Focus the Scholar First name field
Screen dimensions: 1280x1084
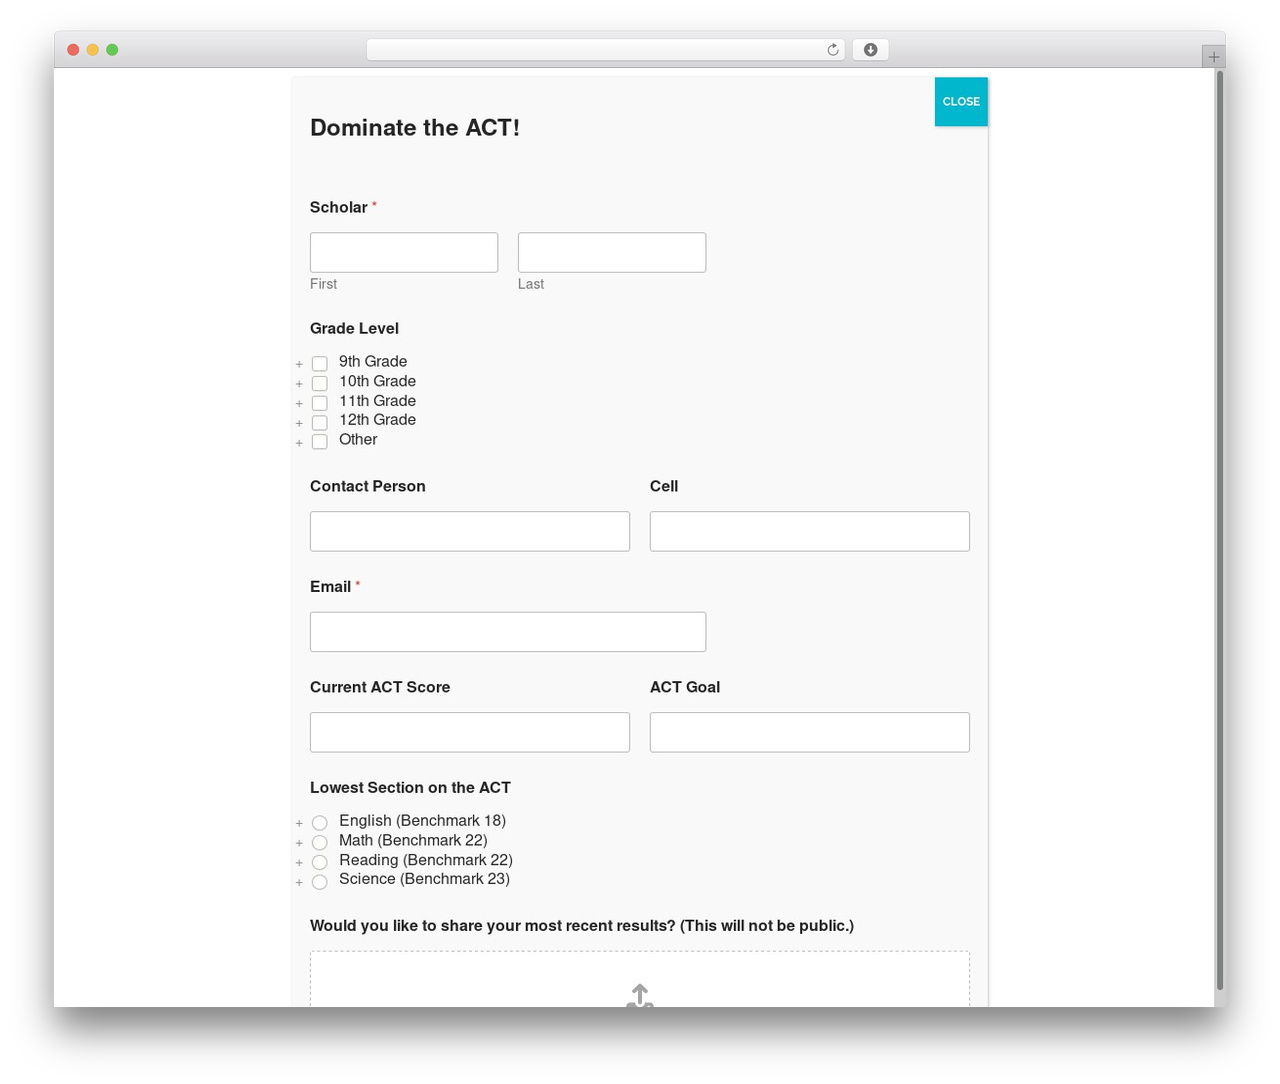[404, 253]
